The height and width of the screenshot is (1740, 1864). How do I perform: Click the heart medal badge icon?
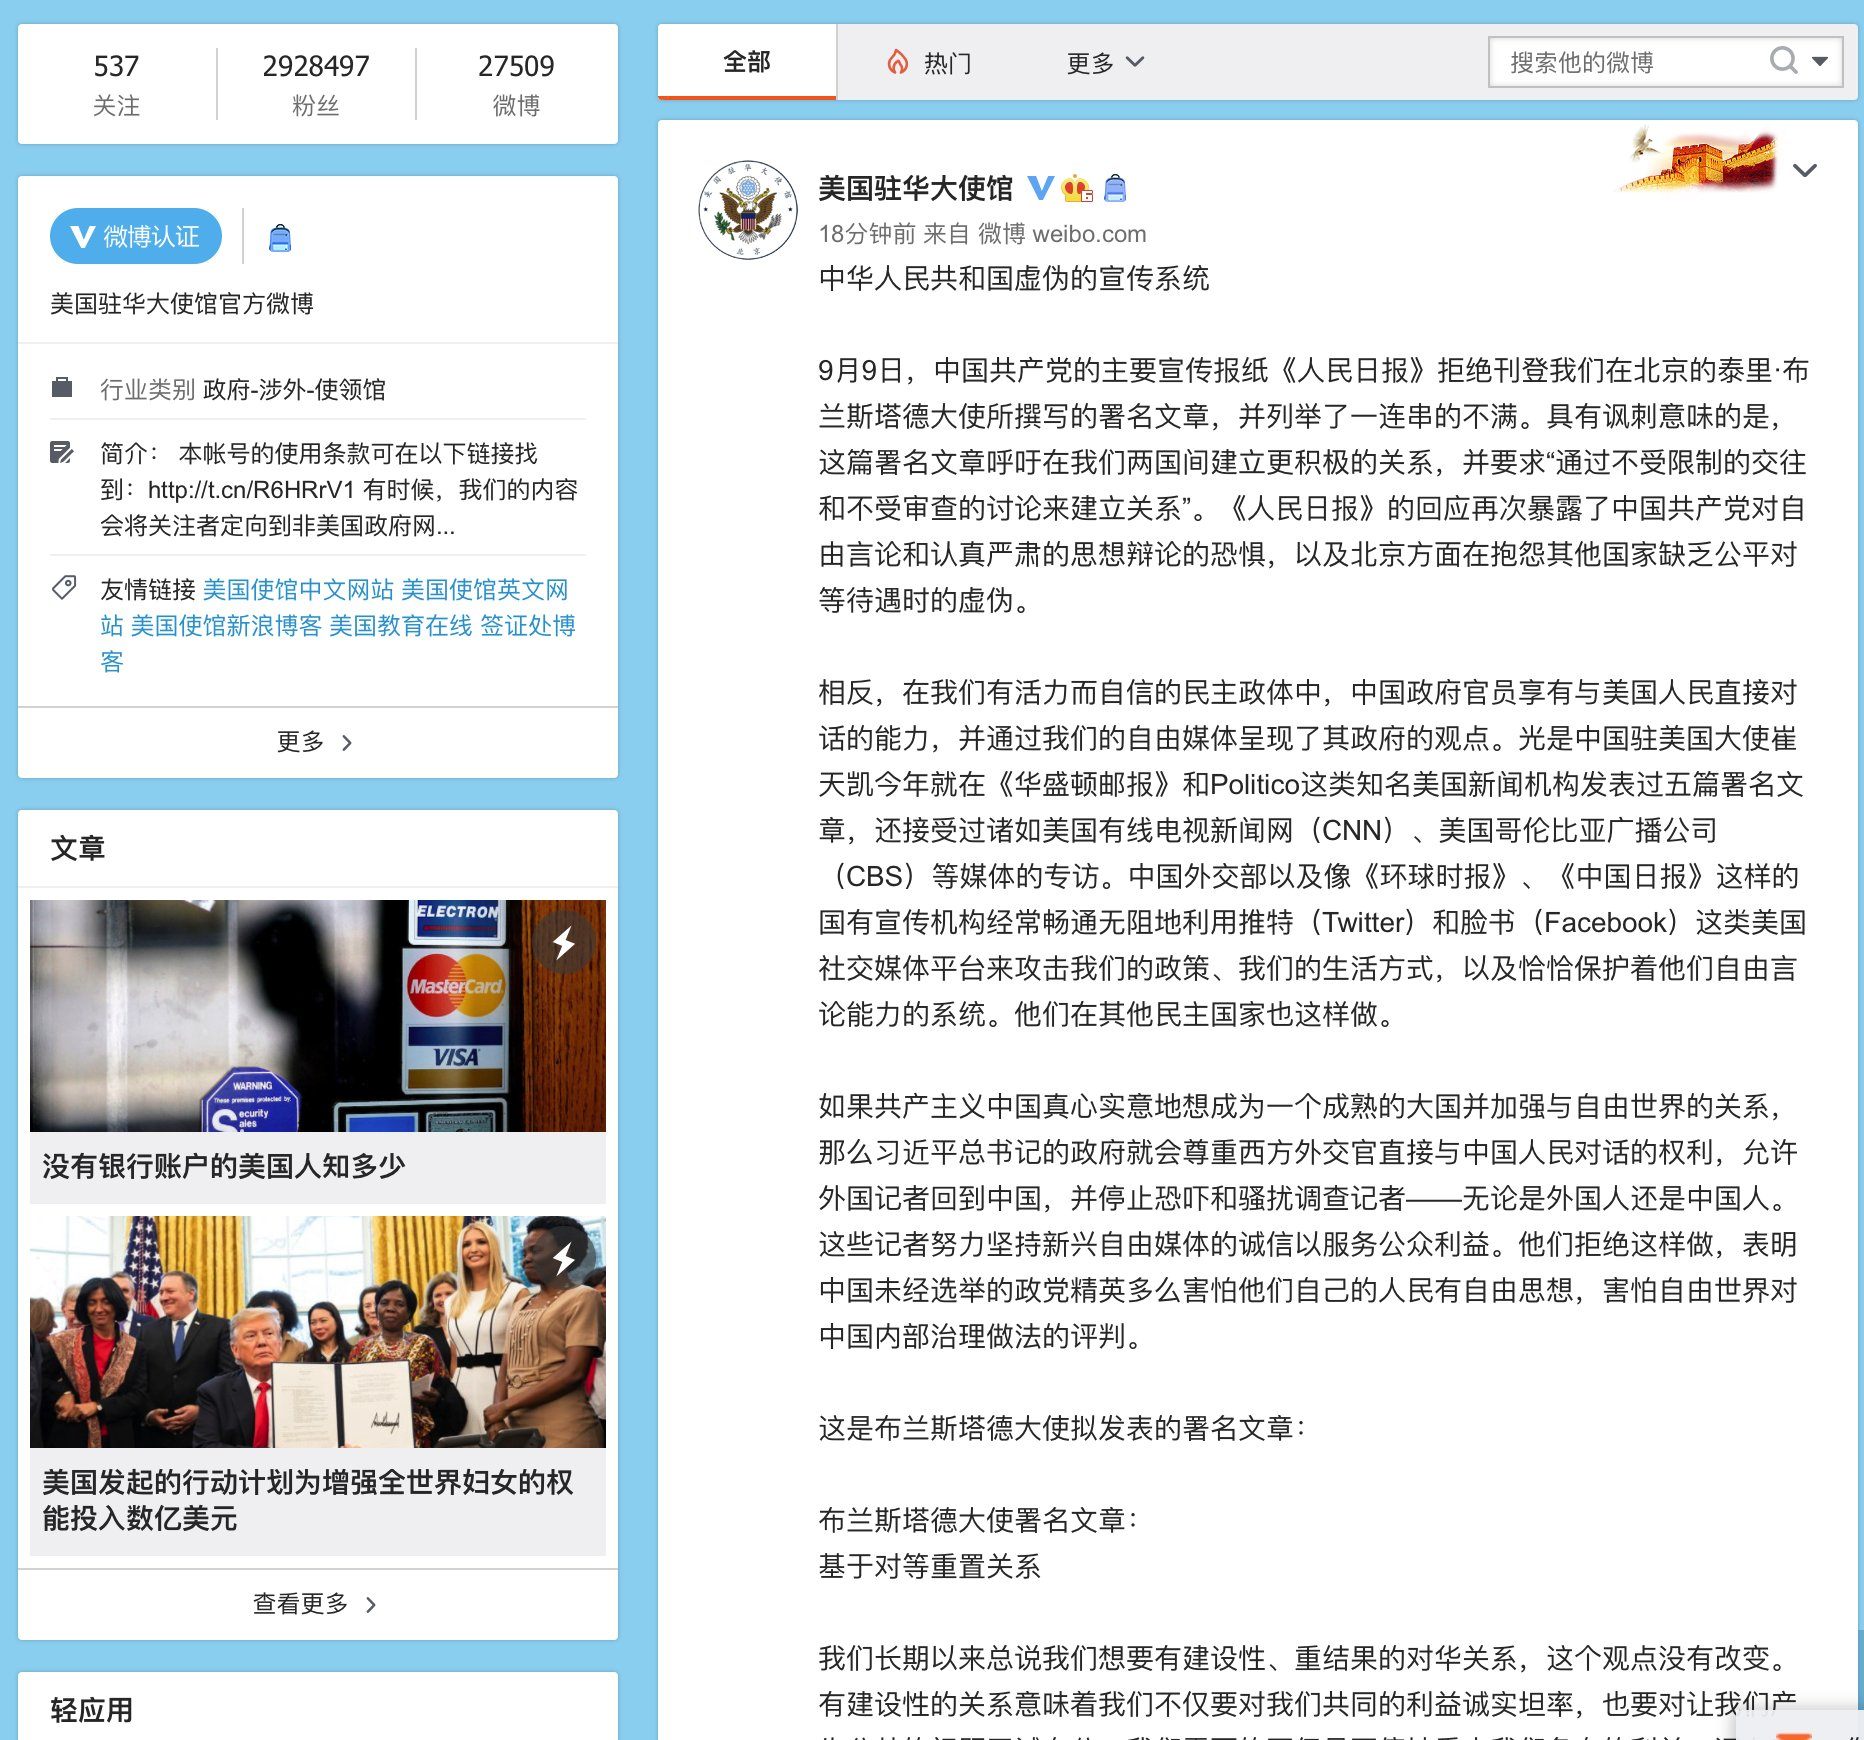[1078, 188]
